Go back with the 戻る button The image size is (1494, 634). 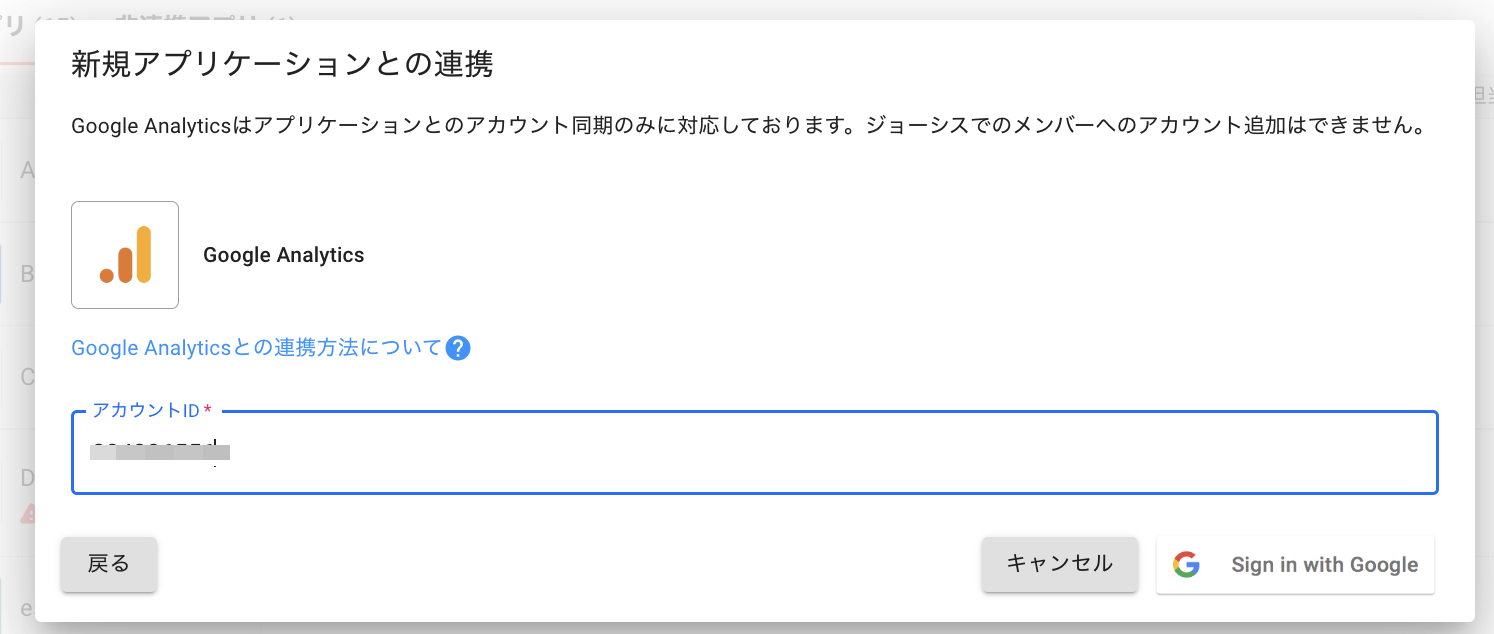click(x=109, y=564)
